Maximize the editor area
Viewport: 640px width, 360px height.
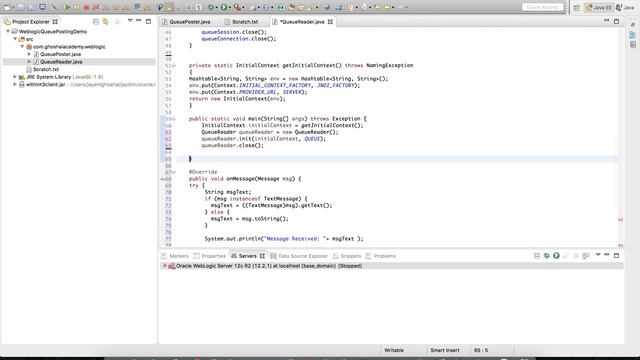point(616,21)
